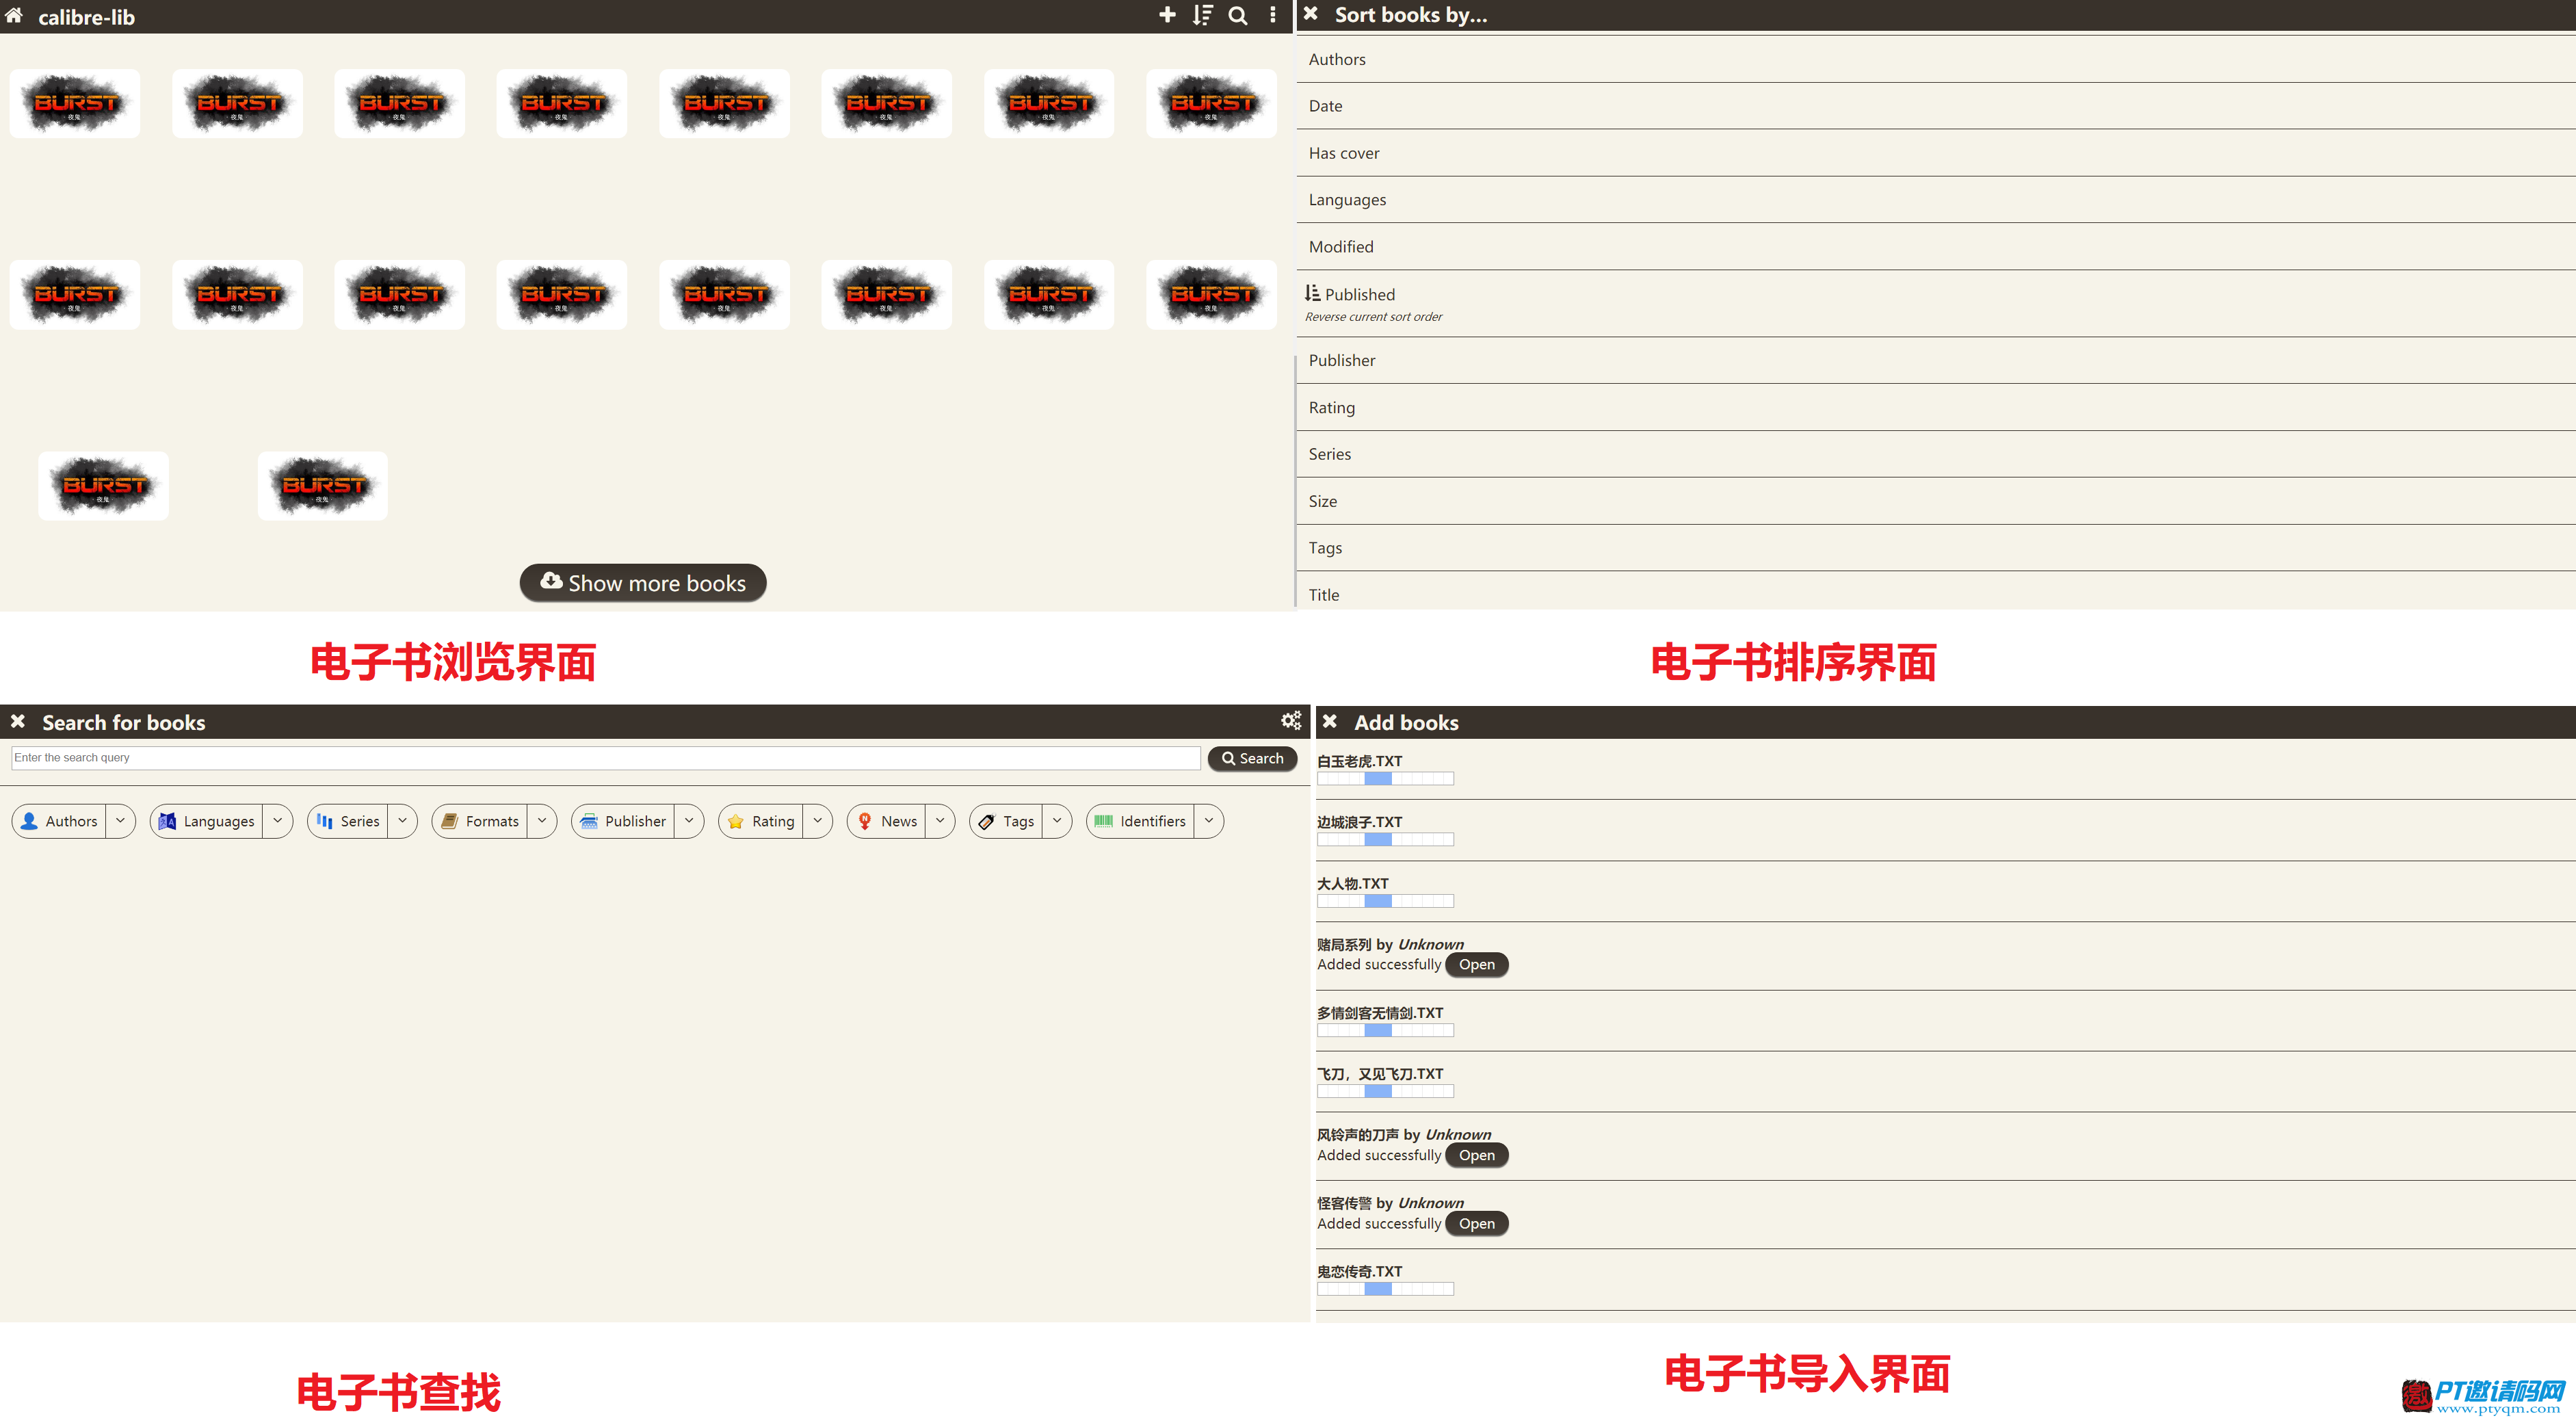Click the Authors filter button
This screenshot has height=1427, width=2576.
pos(58,821)
